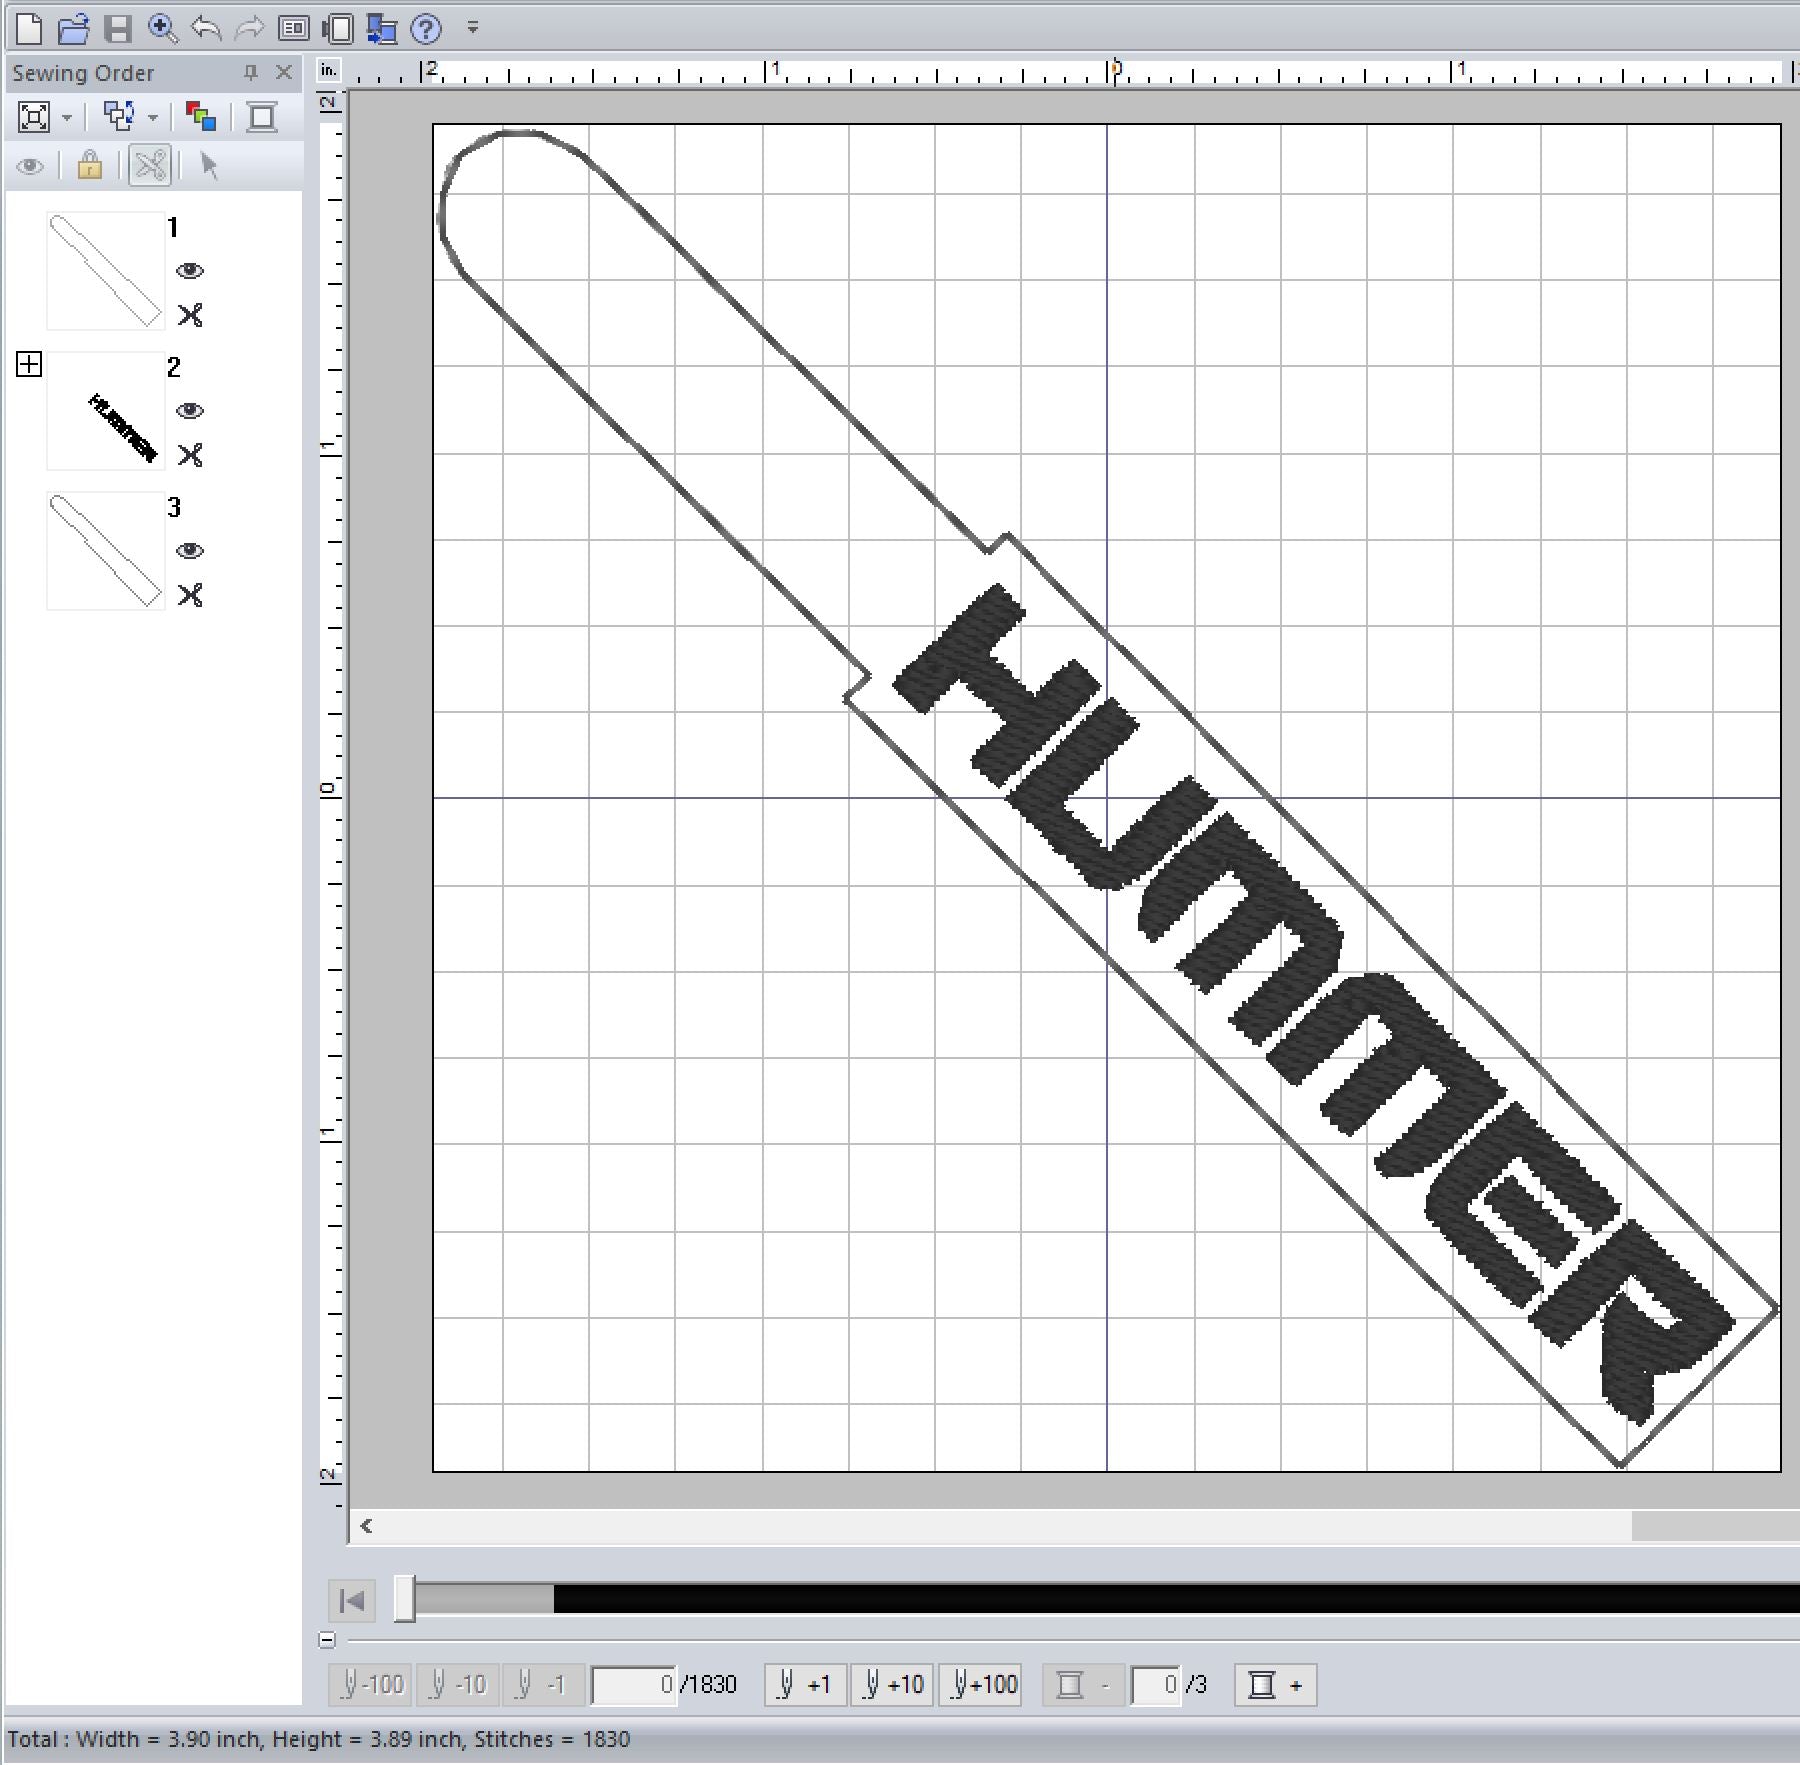1800x1765 pixels.
Task: Jump to the next thread color
Action: click(1275, 1685)
